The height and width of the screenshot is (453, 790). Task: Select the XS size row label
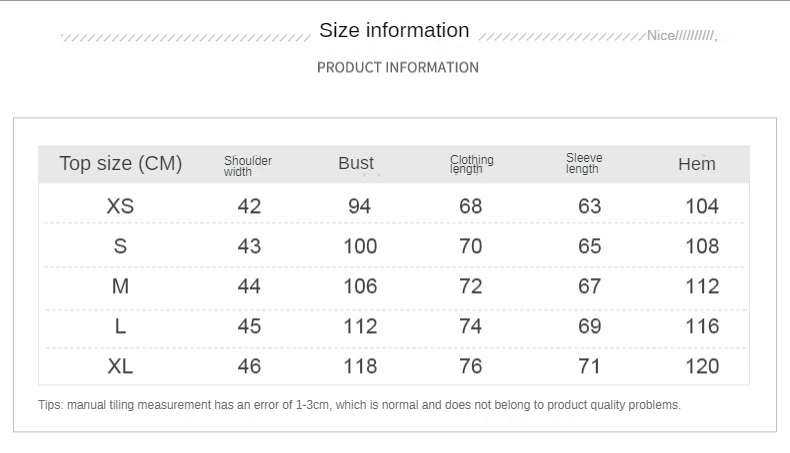(x=120, y=206)
